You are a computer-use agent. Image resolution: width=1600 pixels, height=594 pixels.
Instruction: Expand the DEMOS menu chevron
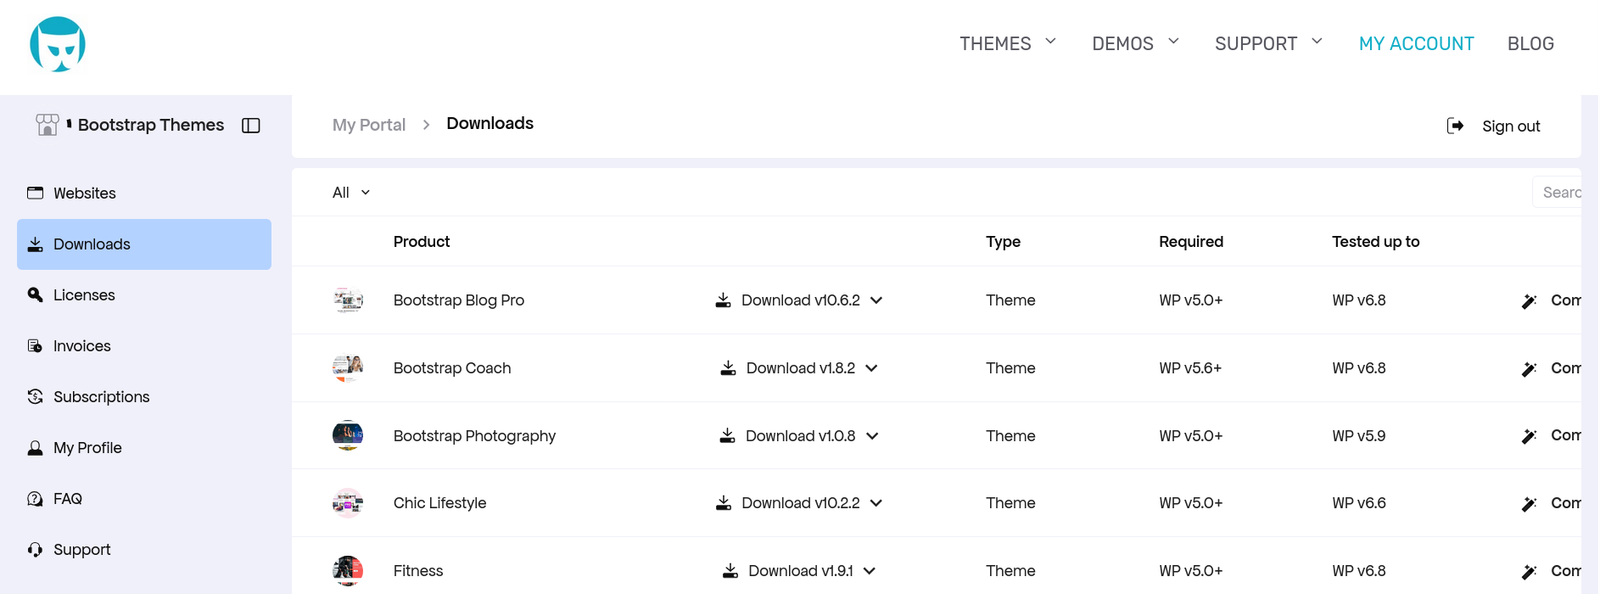tap(1174, 41)
